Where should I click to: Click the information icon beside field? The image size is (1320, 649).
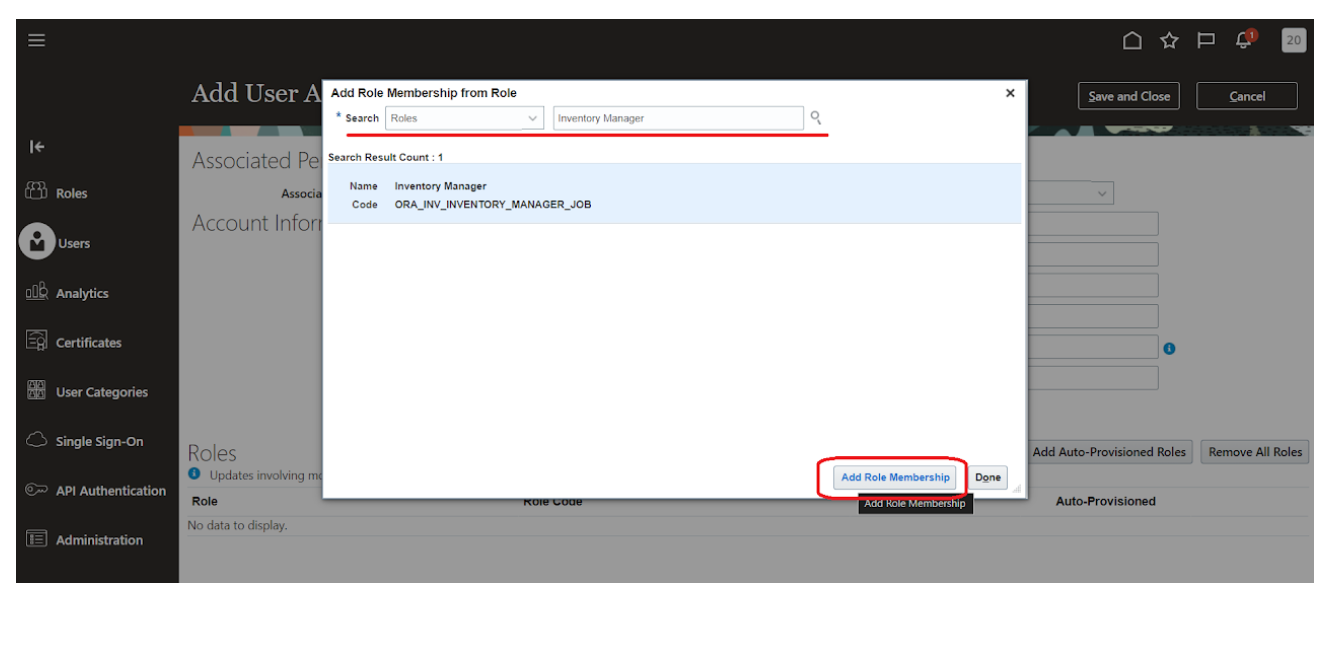[x=1169, y=349]
